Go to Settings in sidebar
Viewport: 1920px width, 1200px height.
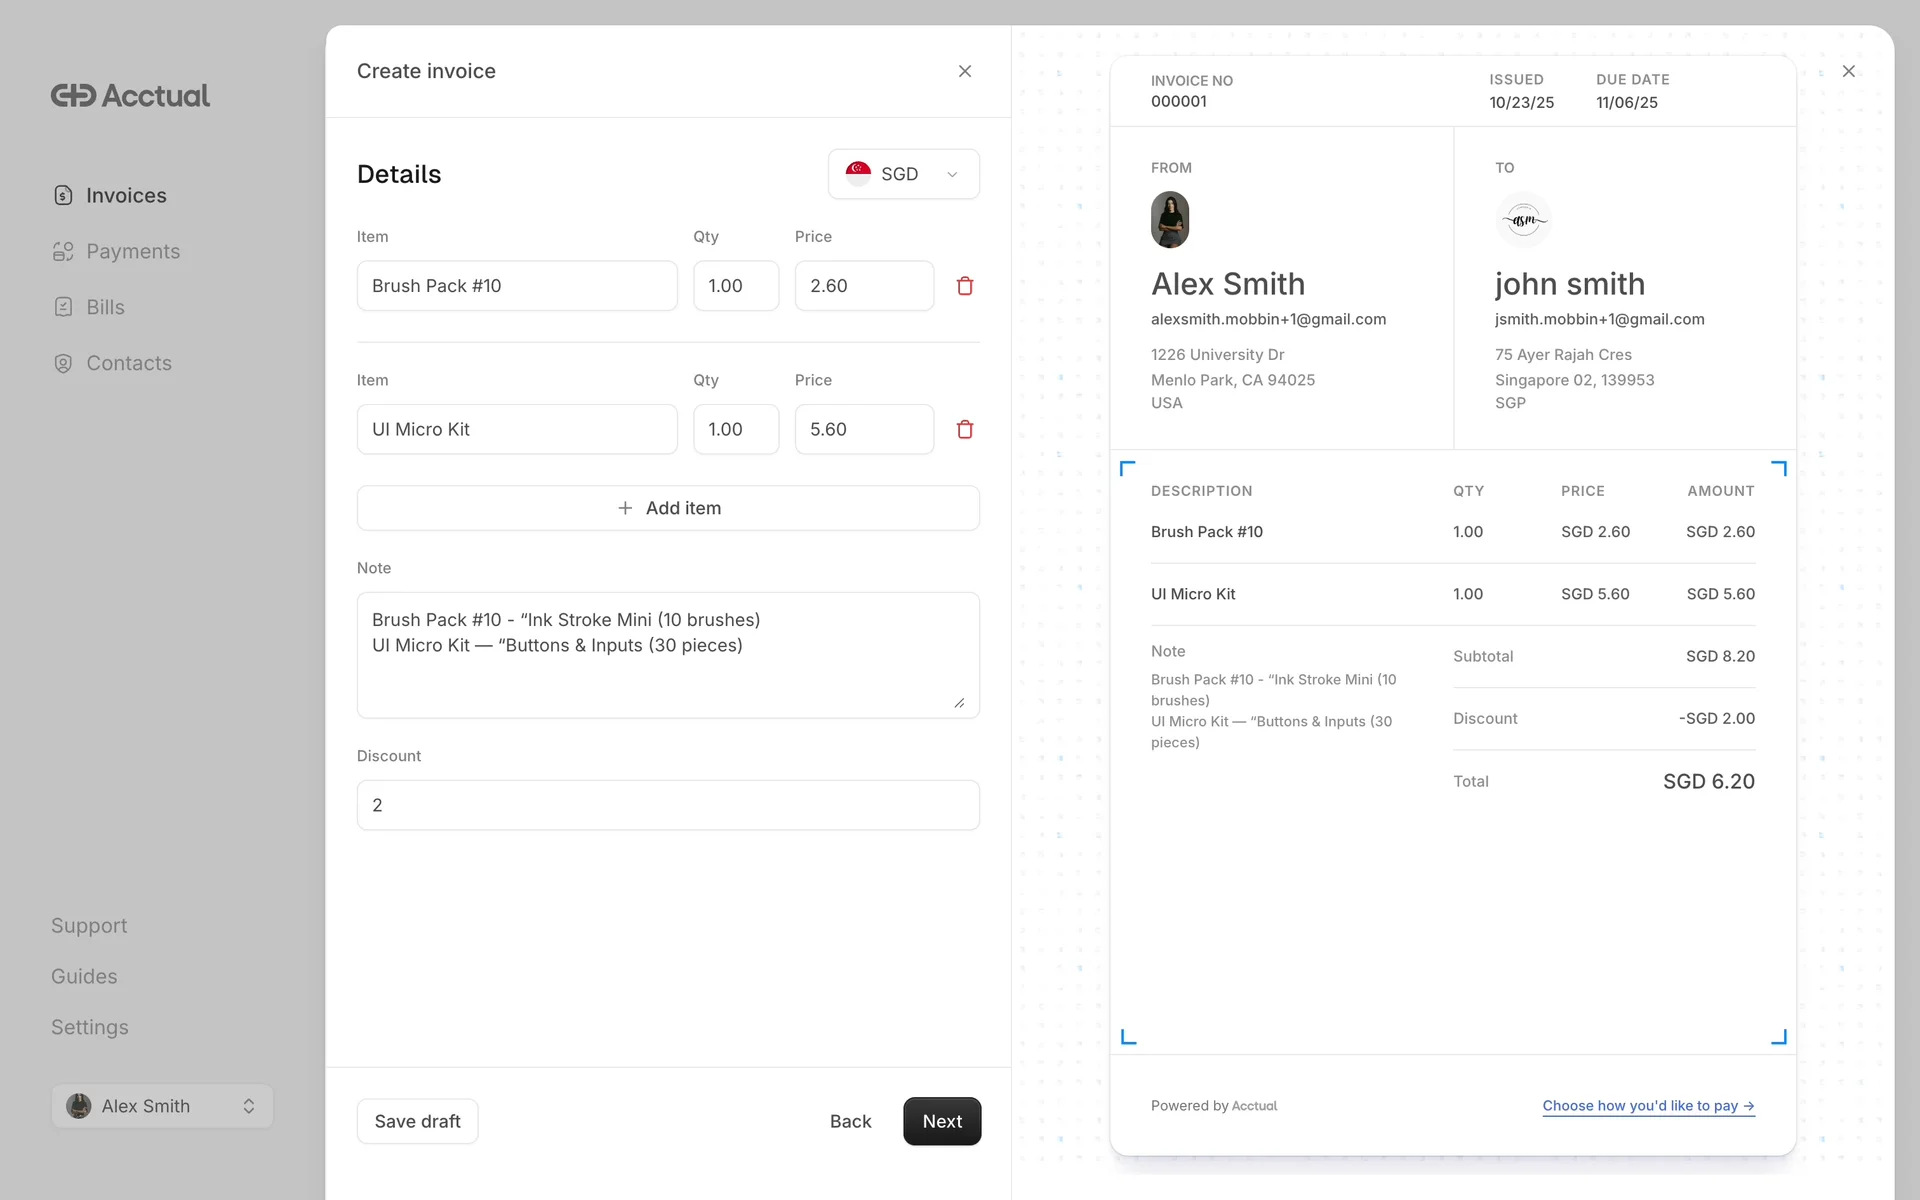point(89,1027)
